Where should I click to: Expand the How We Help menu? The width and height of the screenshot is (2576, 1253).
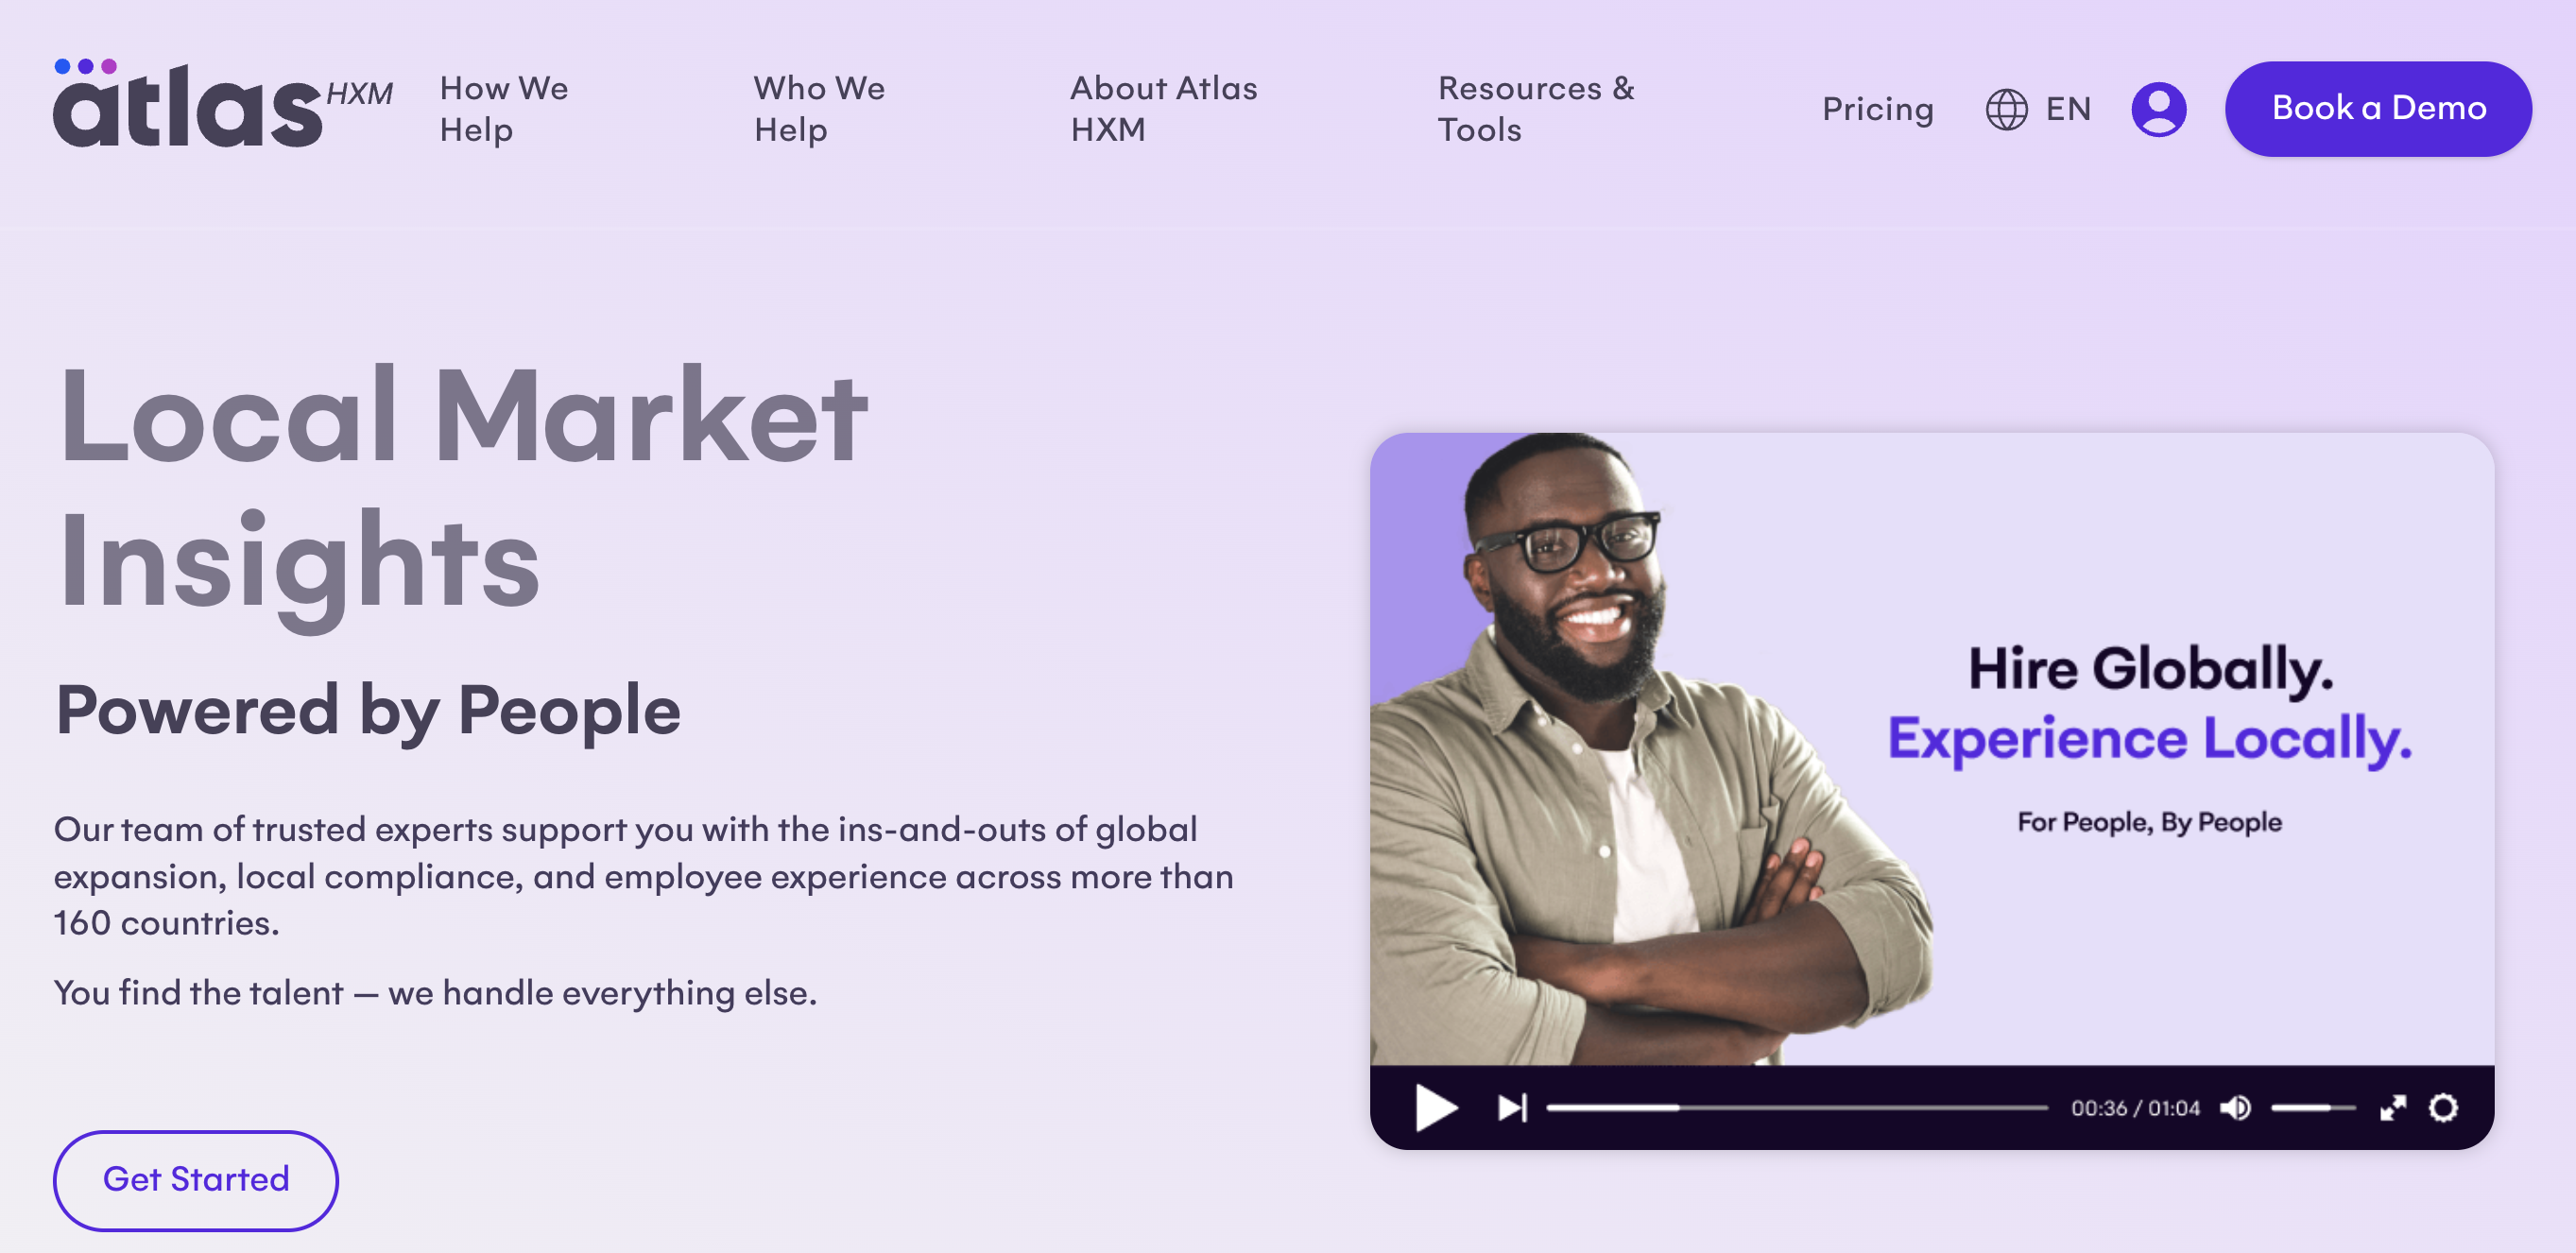[x=504, y=109]
